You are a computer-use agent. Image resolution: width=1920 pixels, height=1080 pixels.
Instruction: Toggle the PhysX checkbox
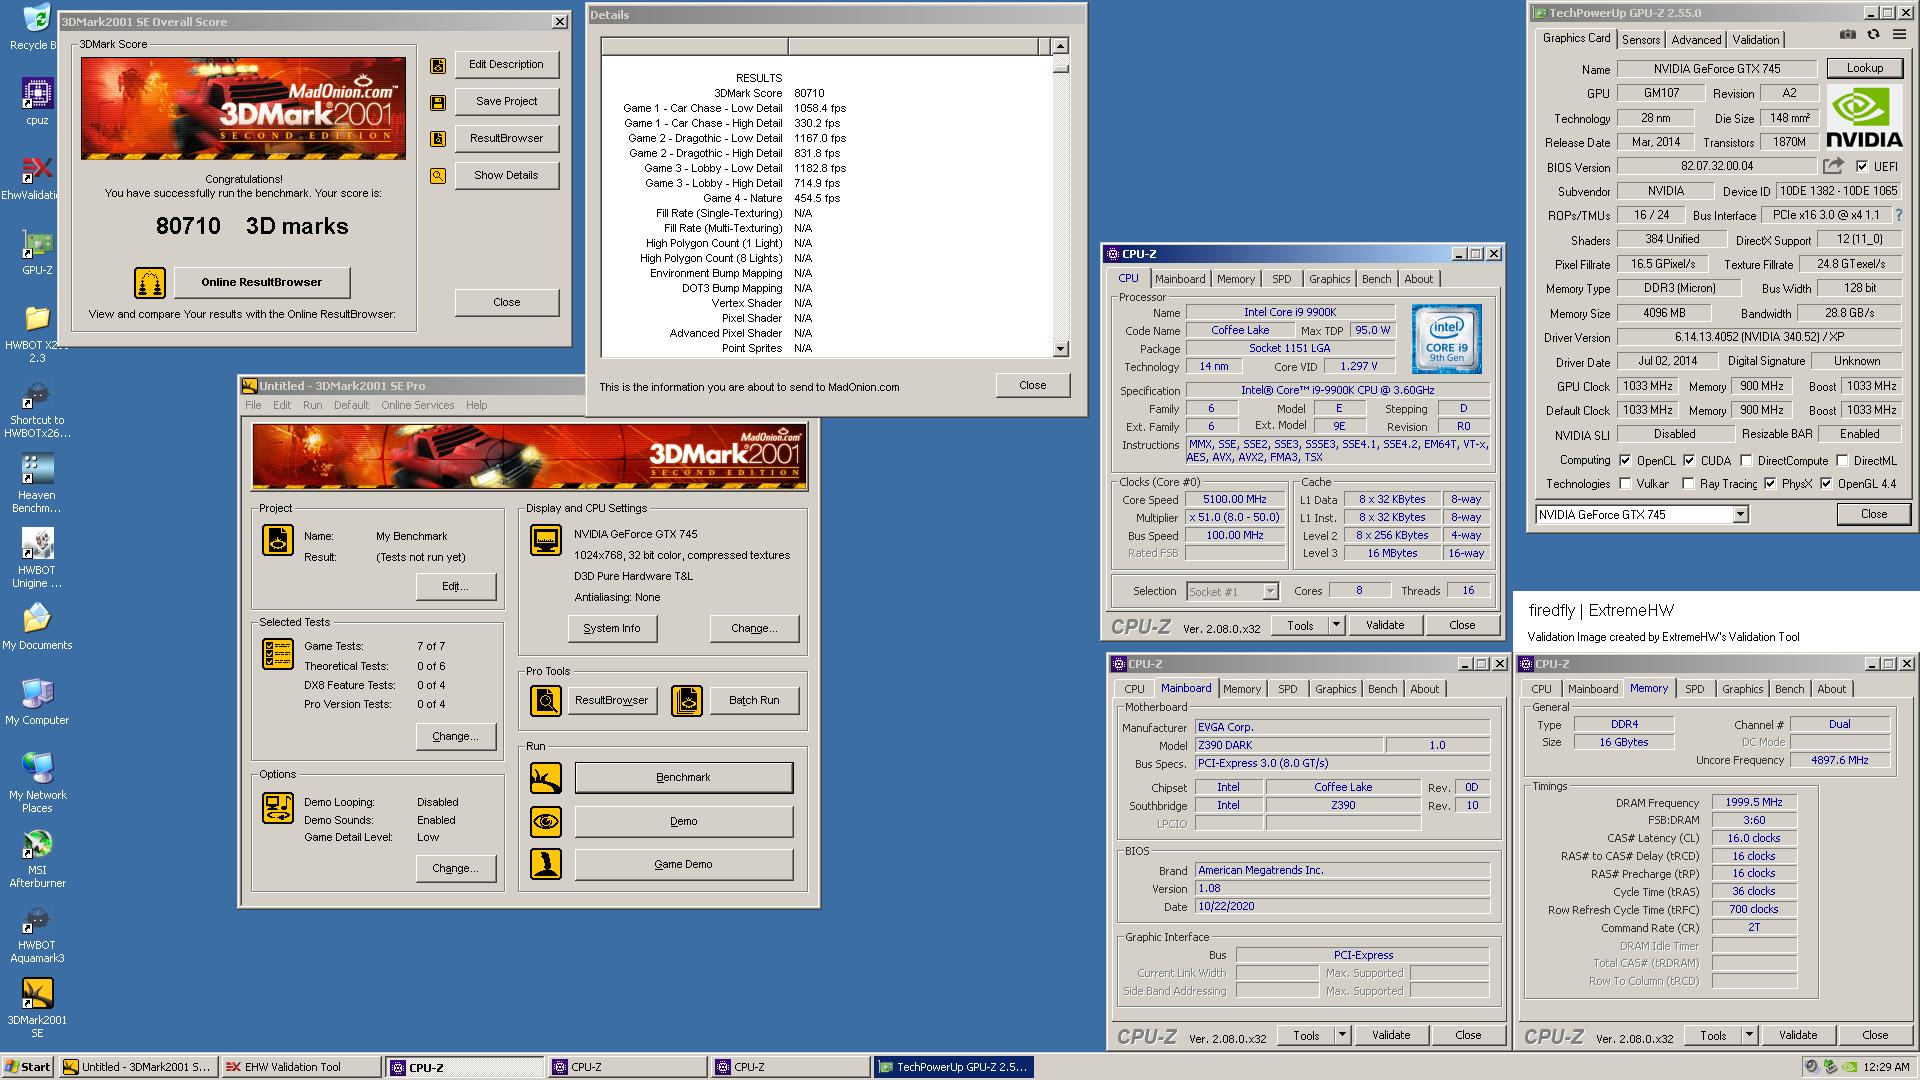[x=1770, y=483]
